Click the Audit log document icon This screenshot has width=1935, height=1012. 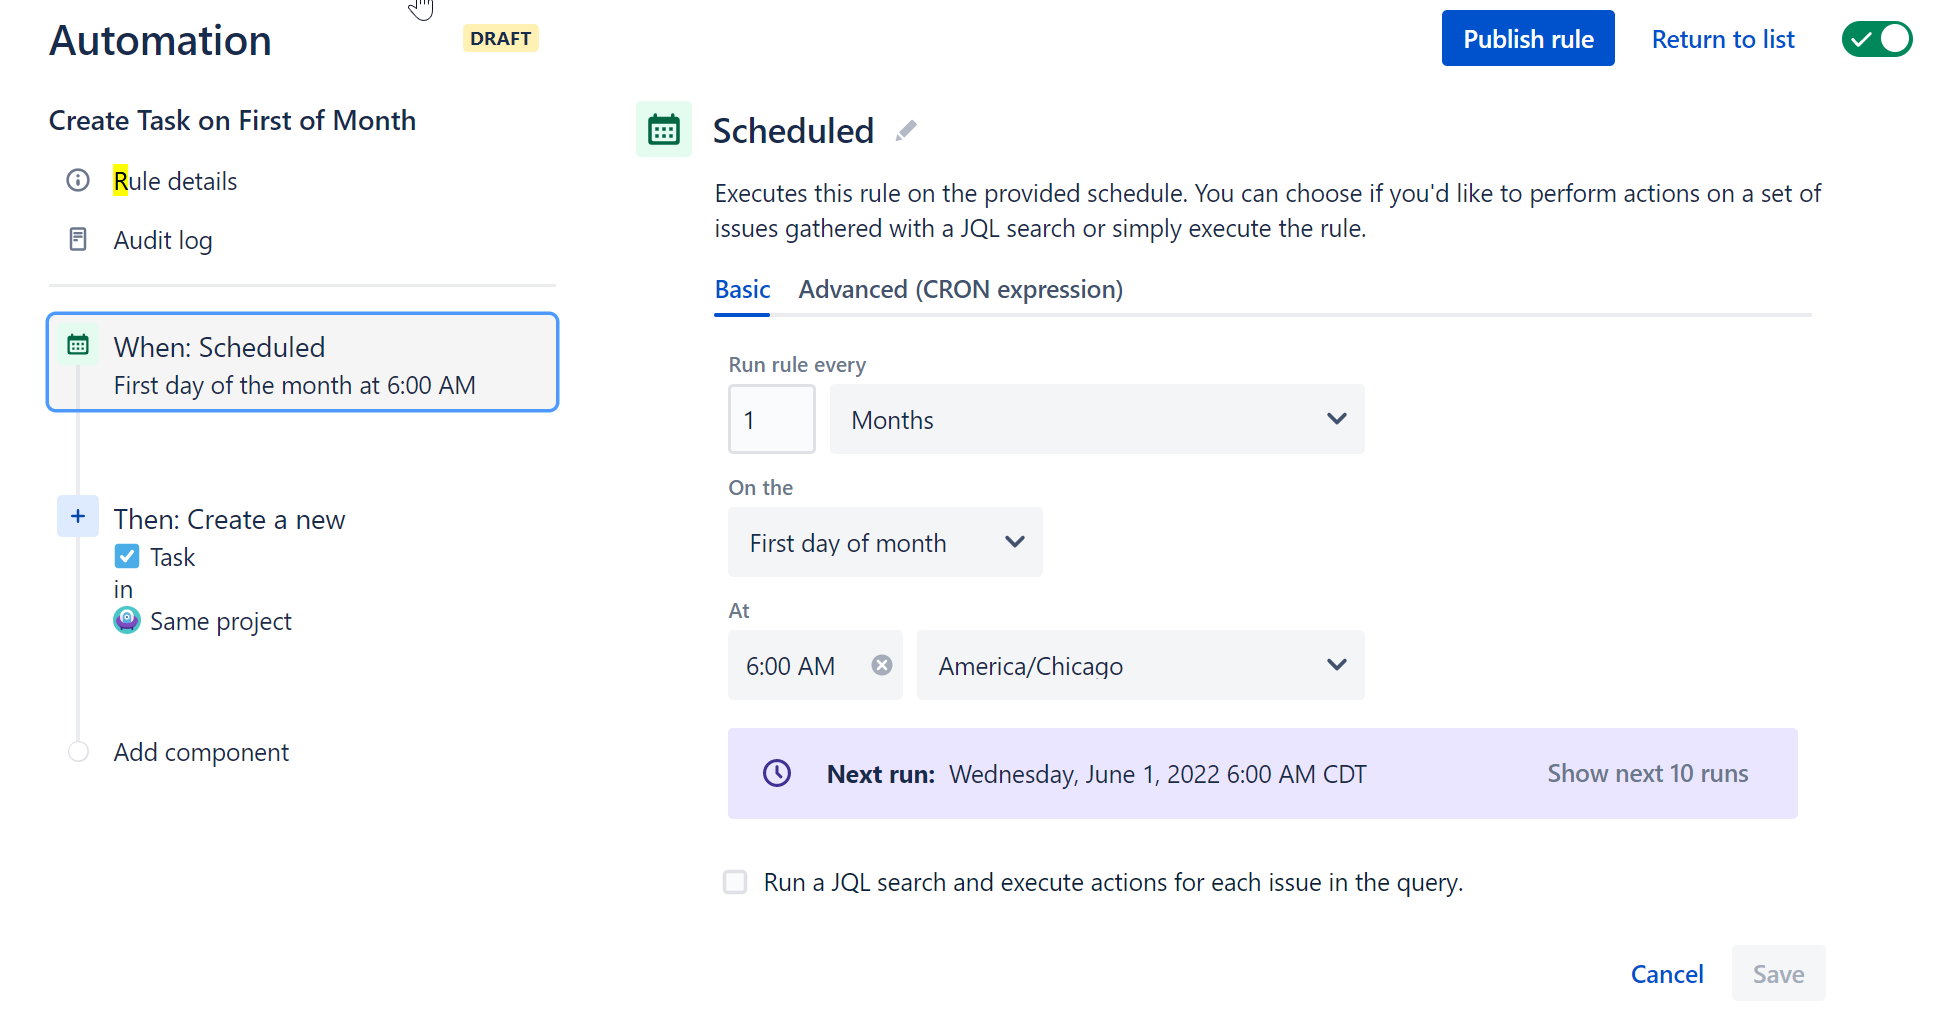pyautogui.click(x=78, y=239)
